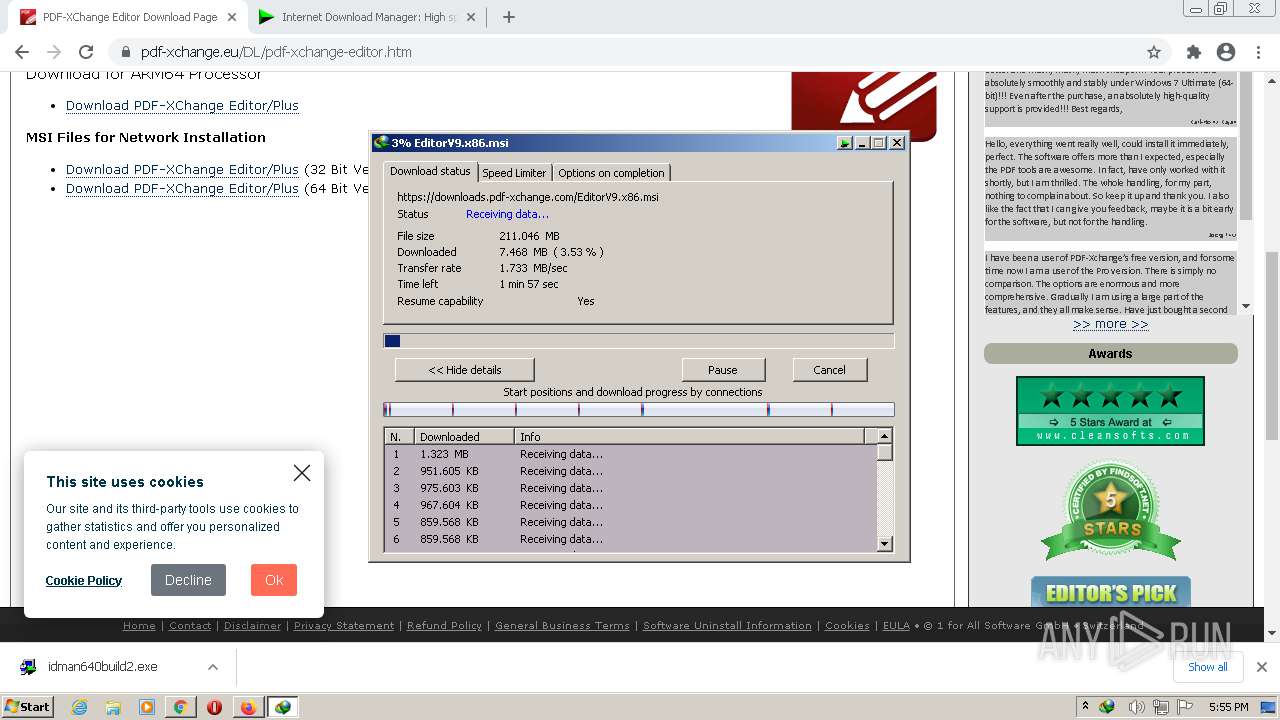Image resolution: width=1280 pixels, height=720 pixels.
Task: Open Options on completion tab
Action: coord(611,173)
